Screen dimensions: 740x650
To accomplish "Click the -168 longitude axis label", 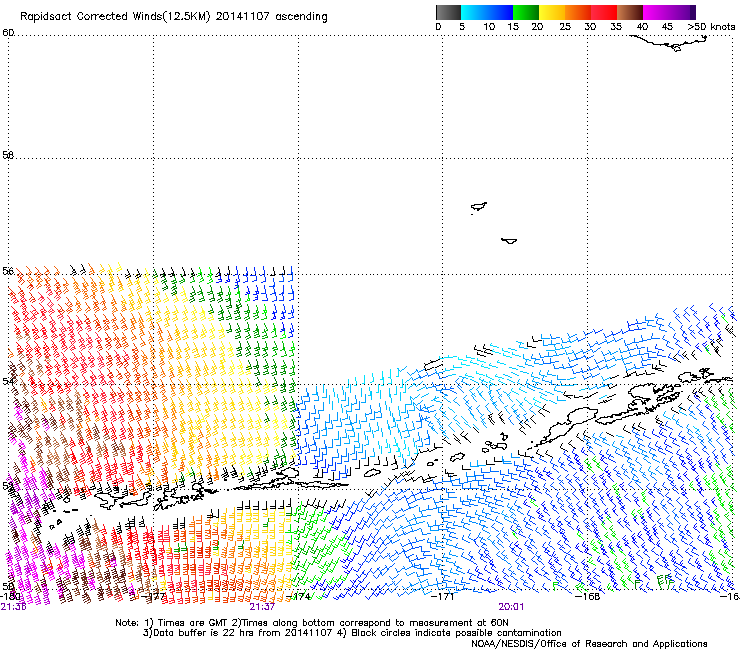I will pyautogui.click(x=588, y=596).
